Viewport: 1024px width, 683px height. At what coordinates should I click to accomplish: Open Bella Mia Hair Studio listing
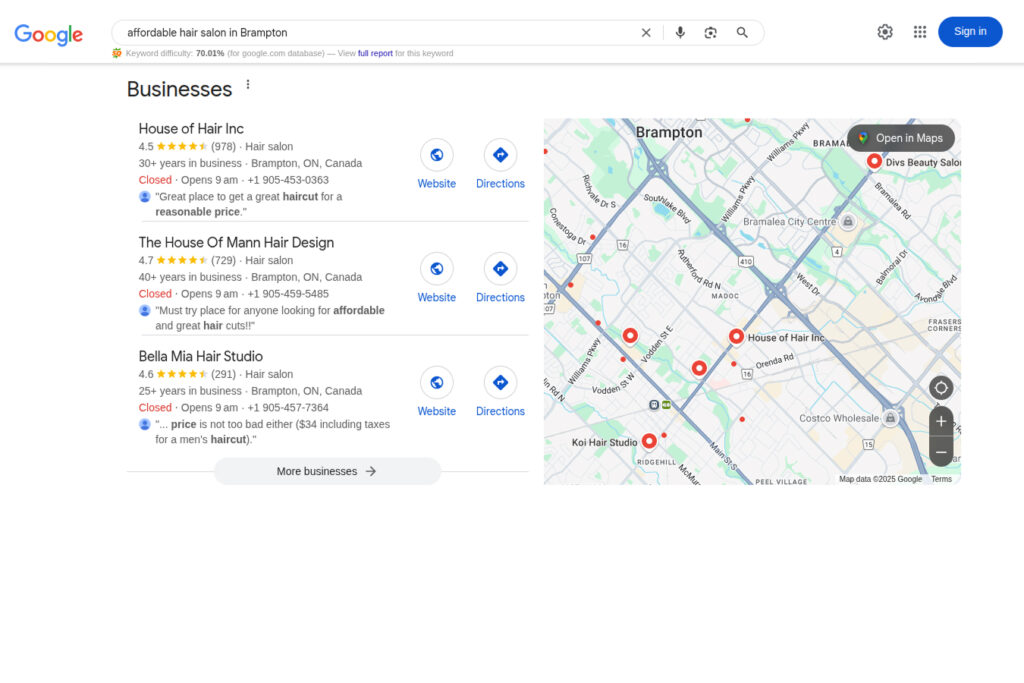coord(200,356)
